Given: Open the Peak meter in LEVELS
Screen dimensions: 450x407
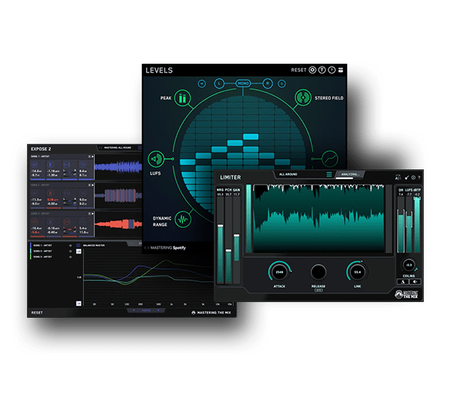Looking at the screenshot, I should coord(182,98).
